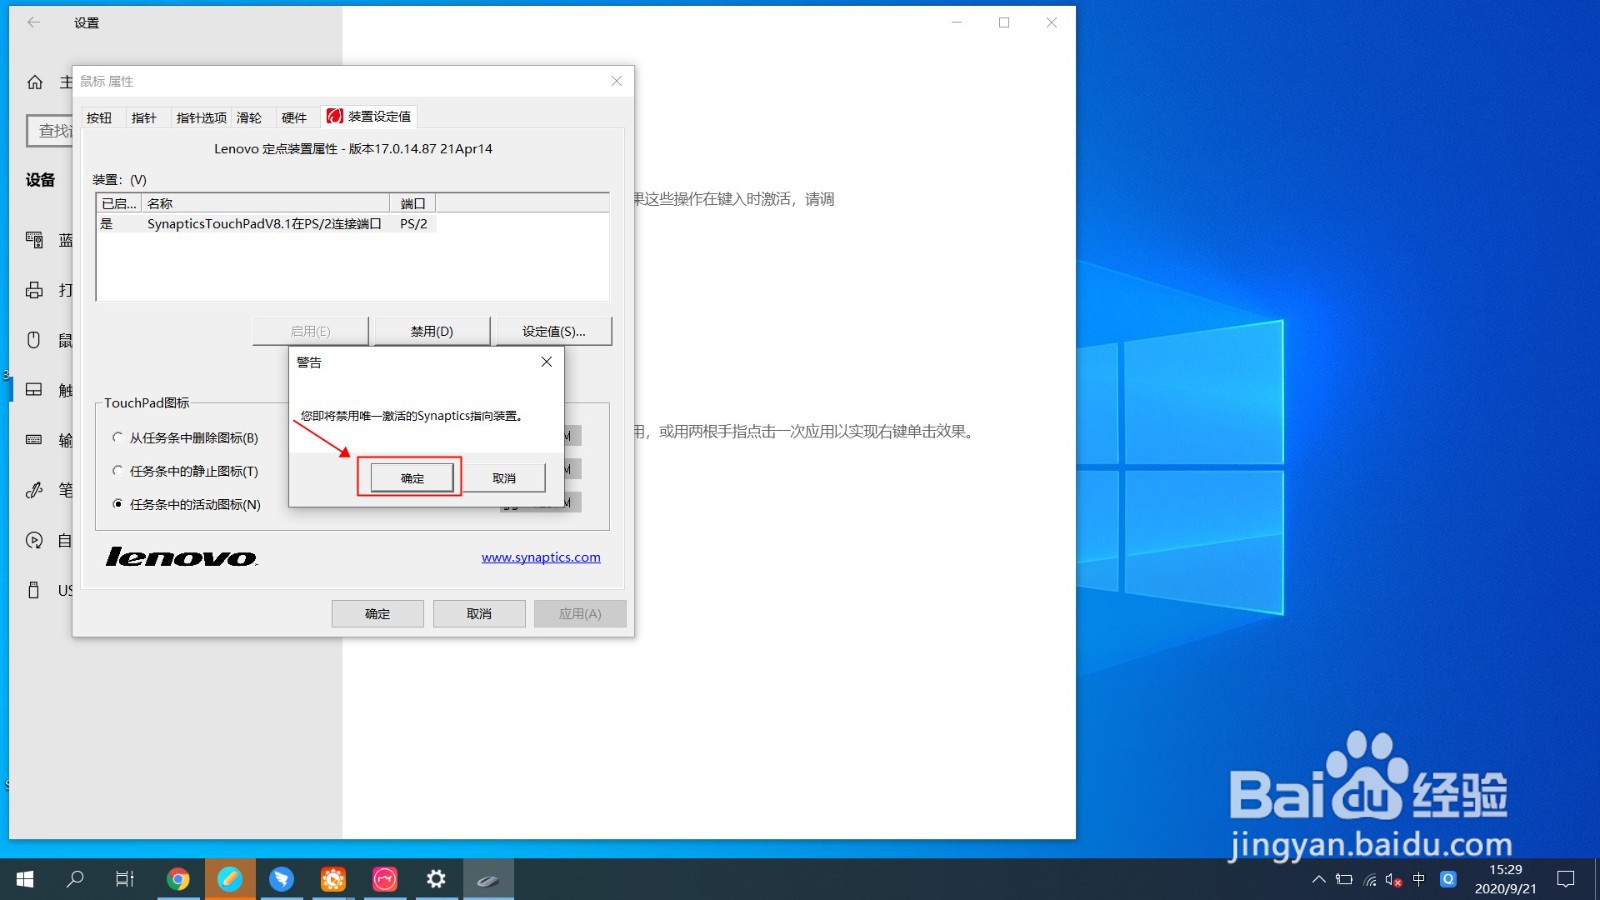This screenshot has width=1600, height=900.
Task: Open the muted volume tray icon
Action: pos(1394,880)
